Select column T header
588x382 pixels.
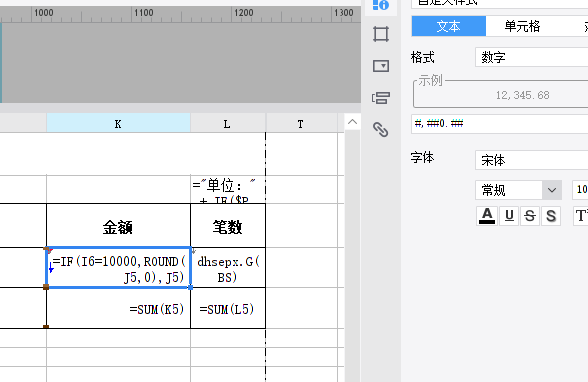(x=301, y=124)
